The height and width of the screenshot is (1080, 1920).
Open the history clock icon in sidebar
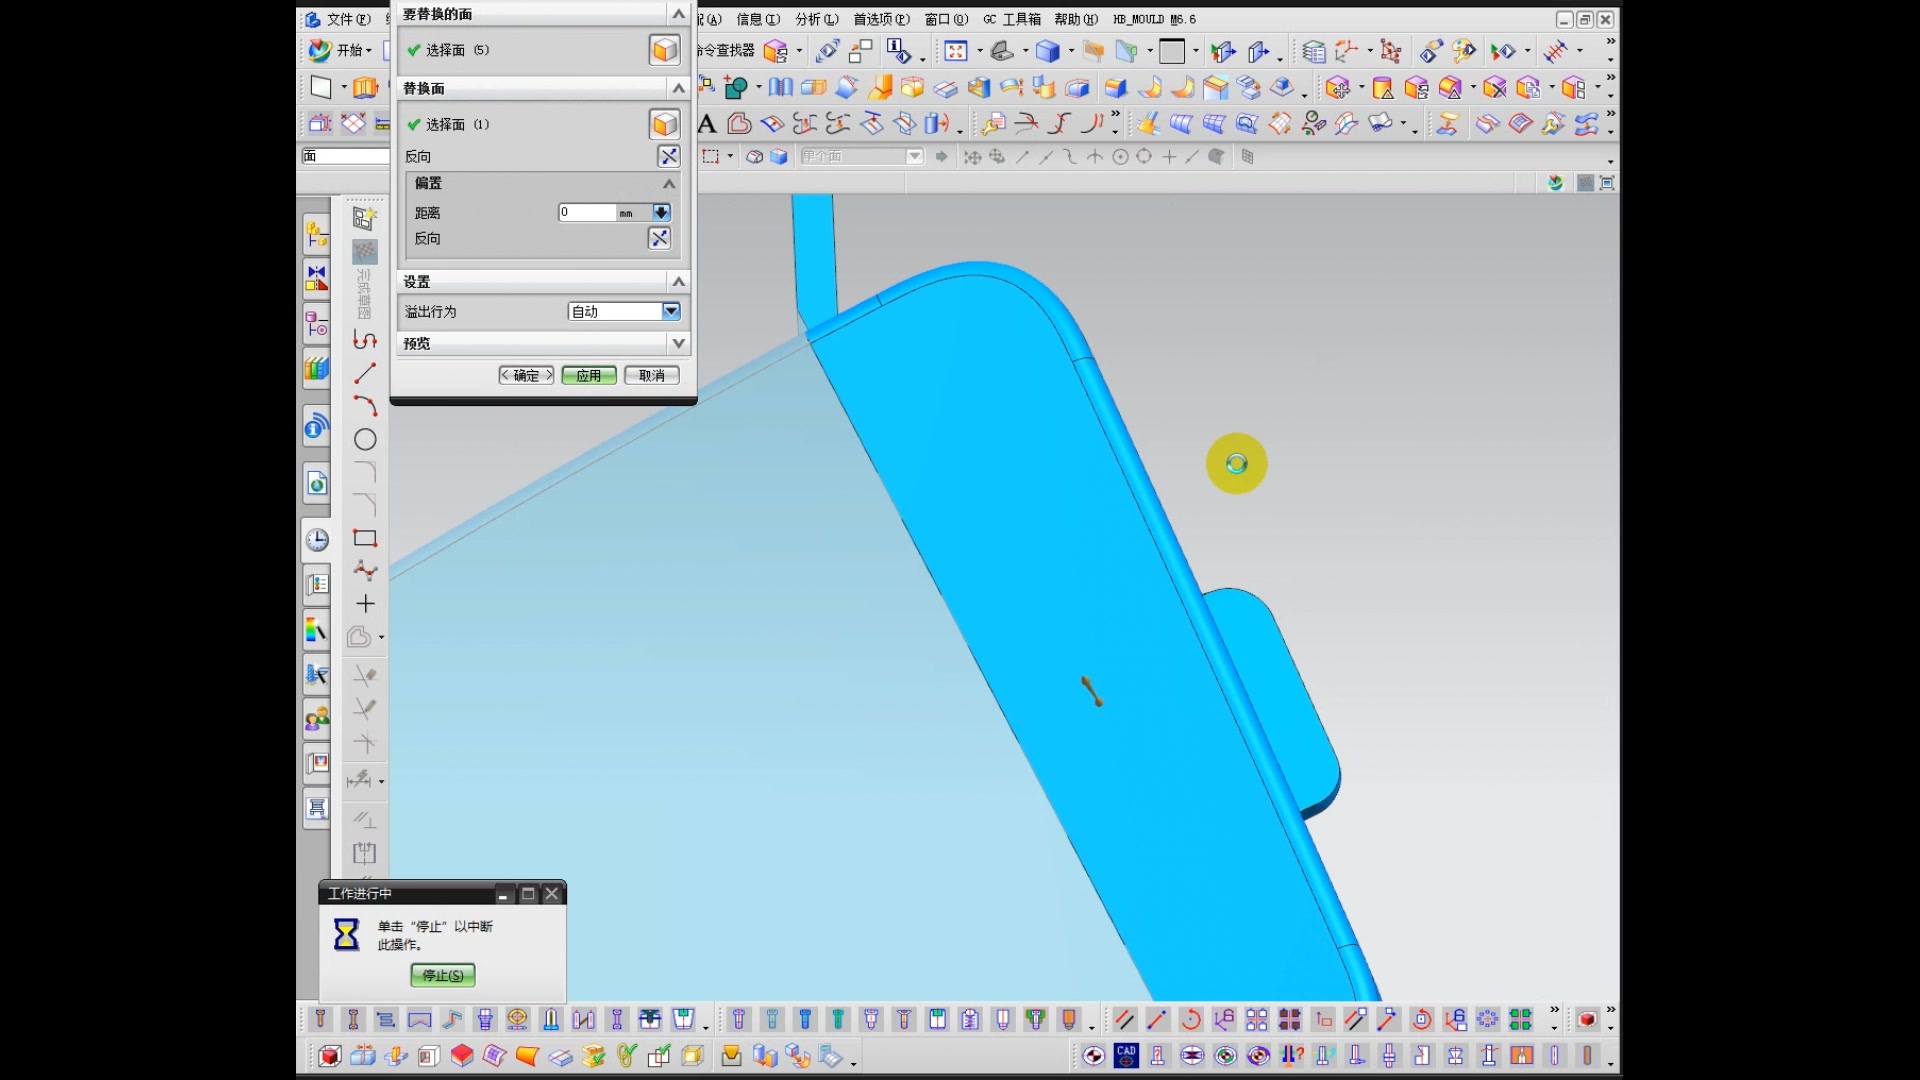pyautogui.click(x=317, y=540)
